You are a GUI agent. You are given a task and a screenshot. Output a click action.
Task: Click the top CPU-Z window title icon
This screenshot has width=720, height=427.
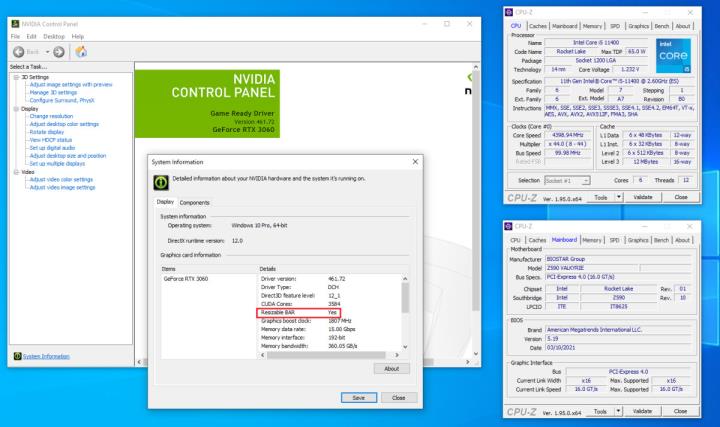point(509,12)
